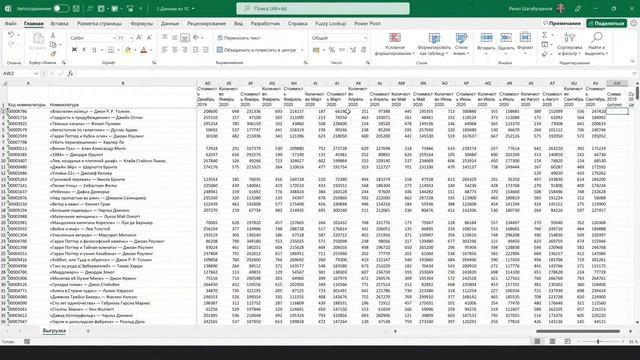Click the Copy icon in clipboard group
This screenshot has width=640, height=360.
point(53,44)
